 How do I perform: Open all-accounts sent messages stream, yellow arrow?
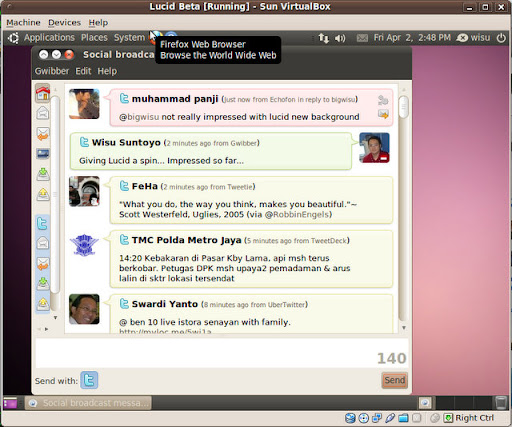point(43,194)
